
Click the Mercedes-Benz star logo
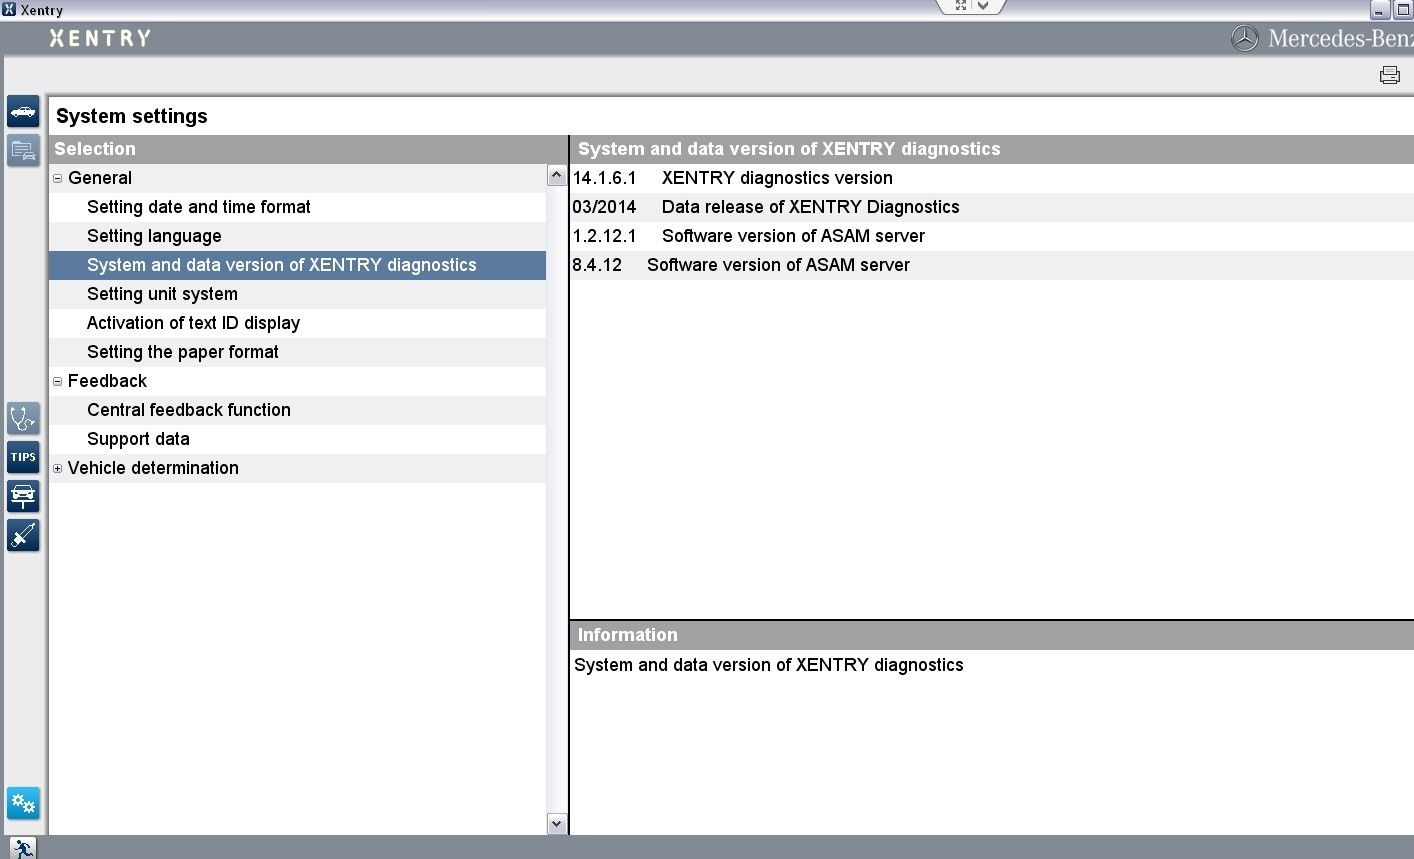point(1244,39)
